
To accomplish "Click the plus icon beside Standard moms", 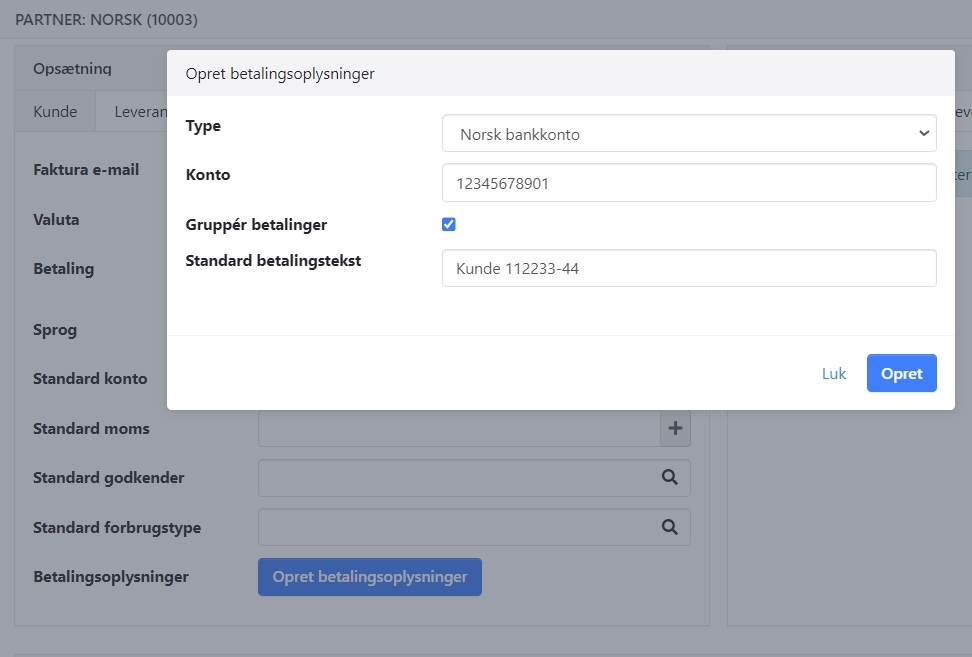I will (675, 429).
